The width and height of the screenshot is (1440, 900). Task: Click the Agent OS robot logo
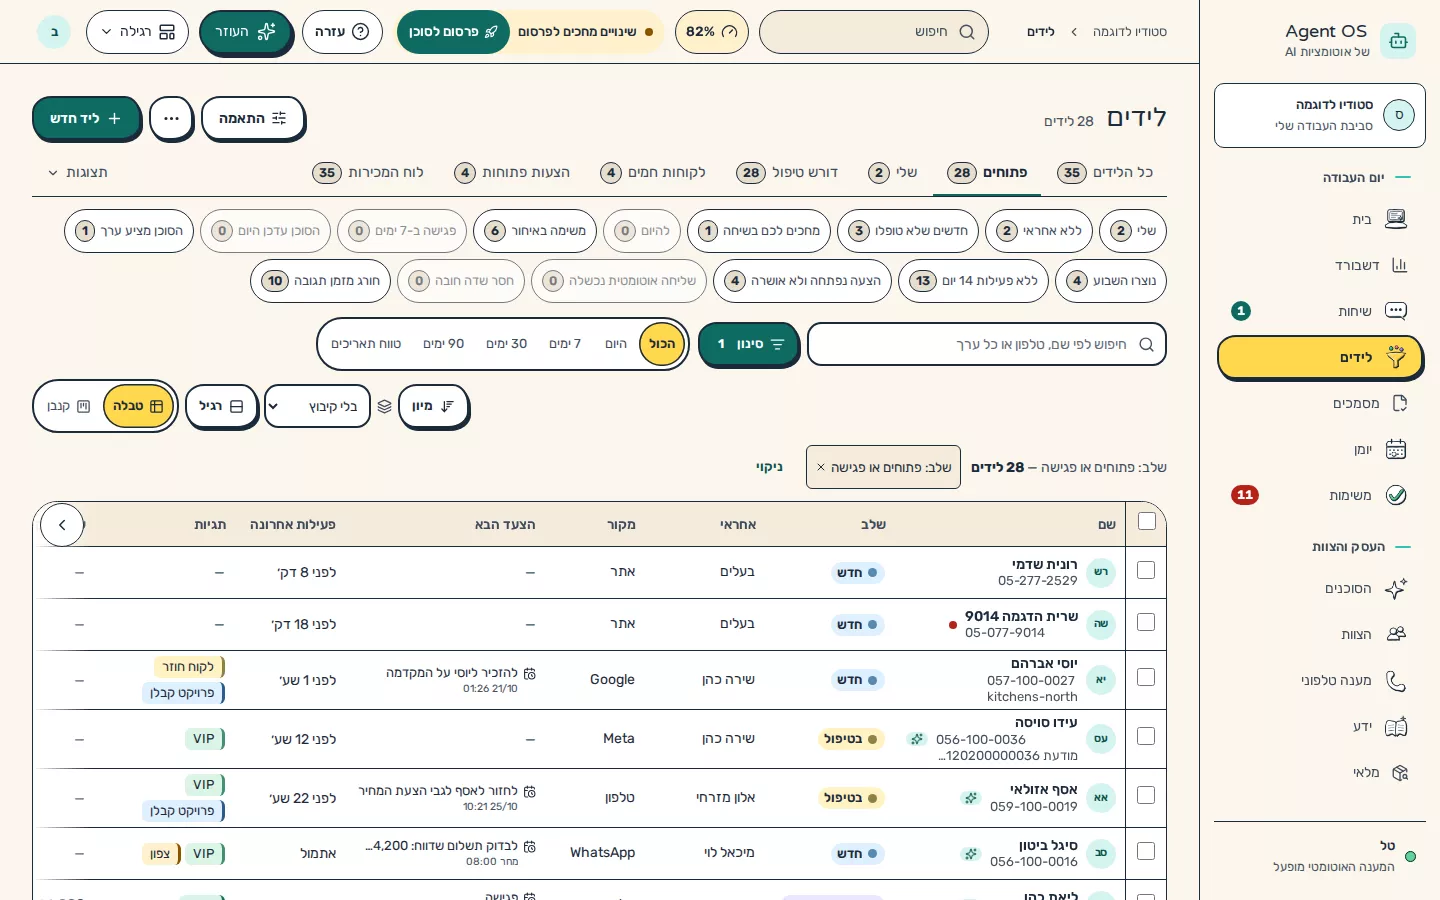[x=1397, y=41]
